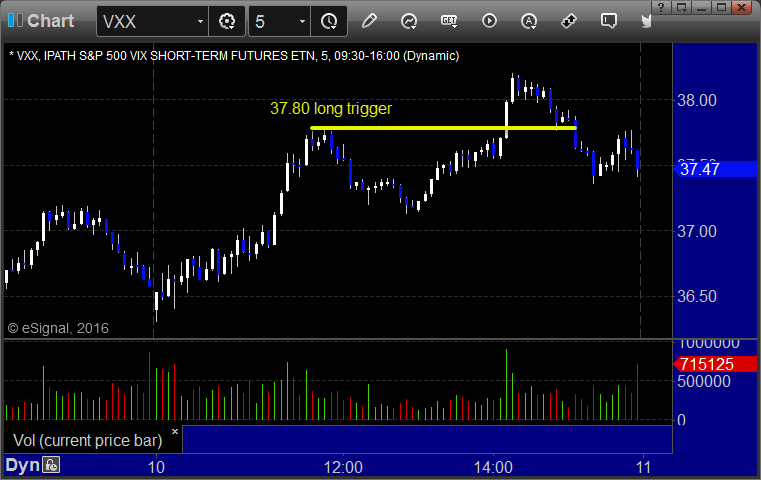The width and height of the screenshot is (761, 480).
Task: Select the '37.80 long trigger' text annotation
Action: [x=331, y=108]
